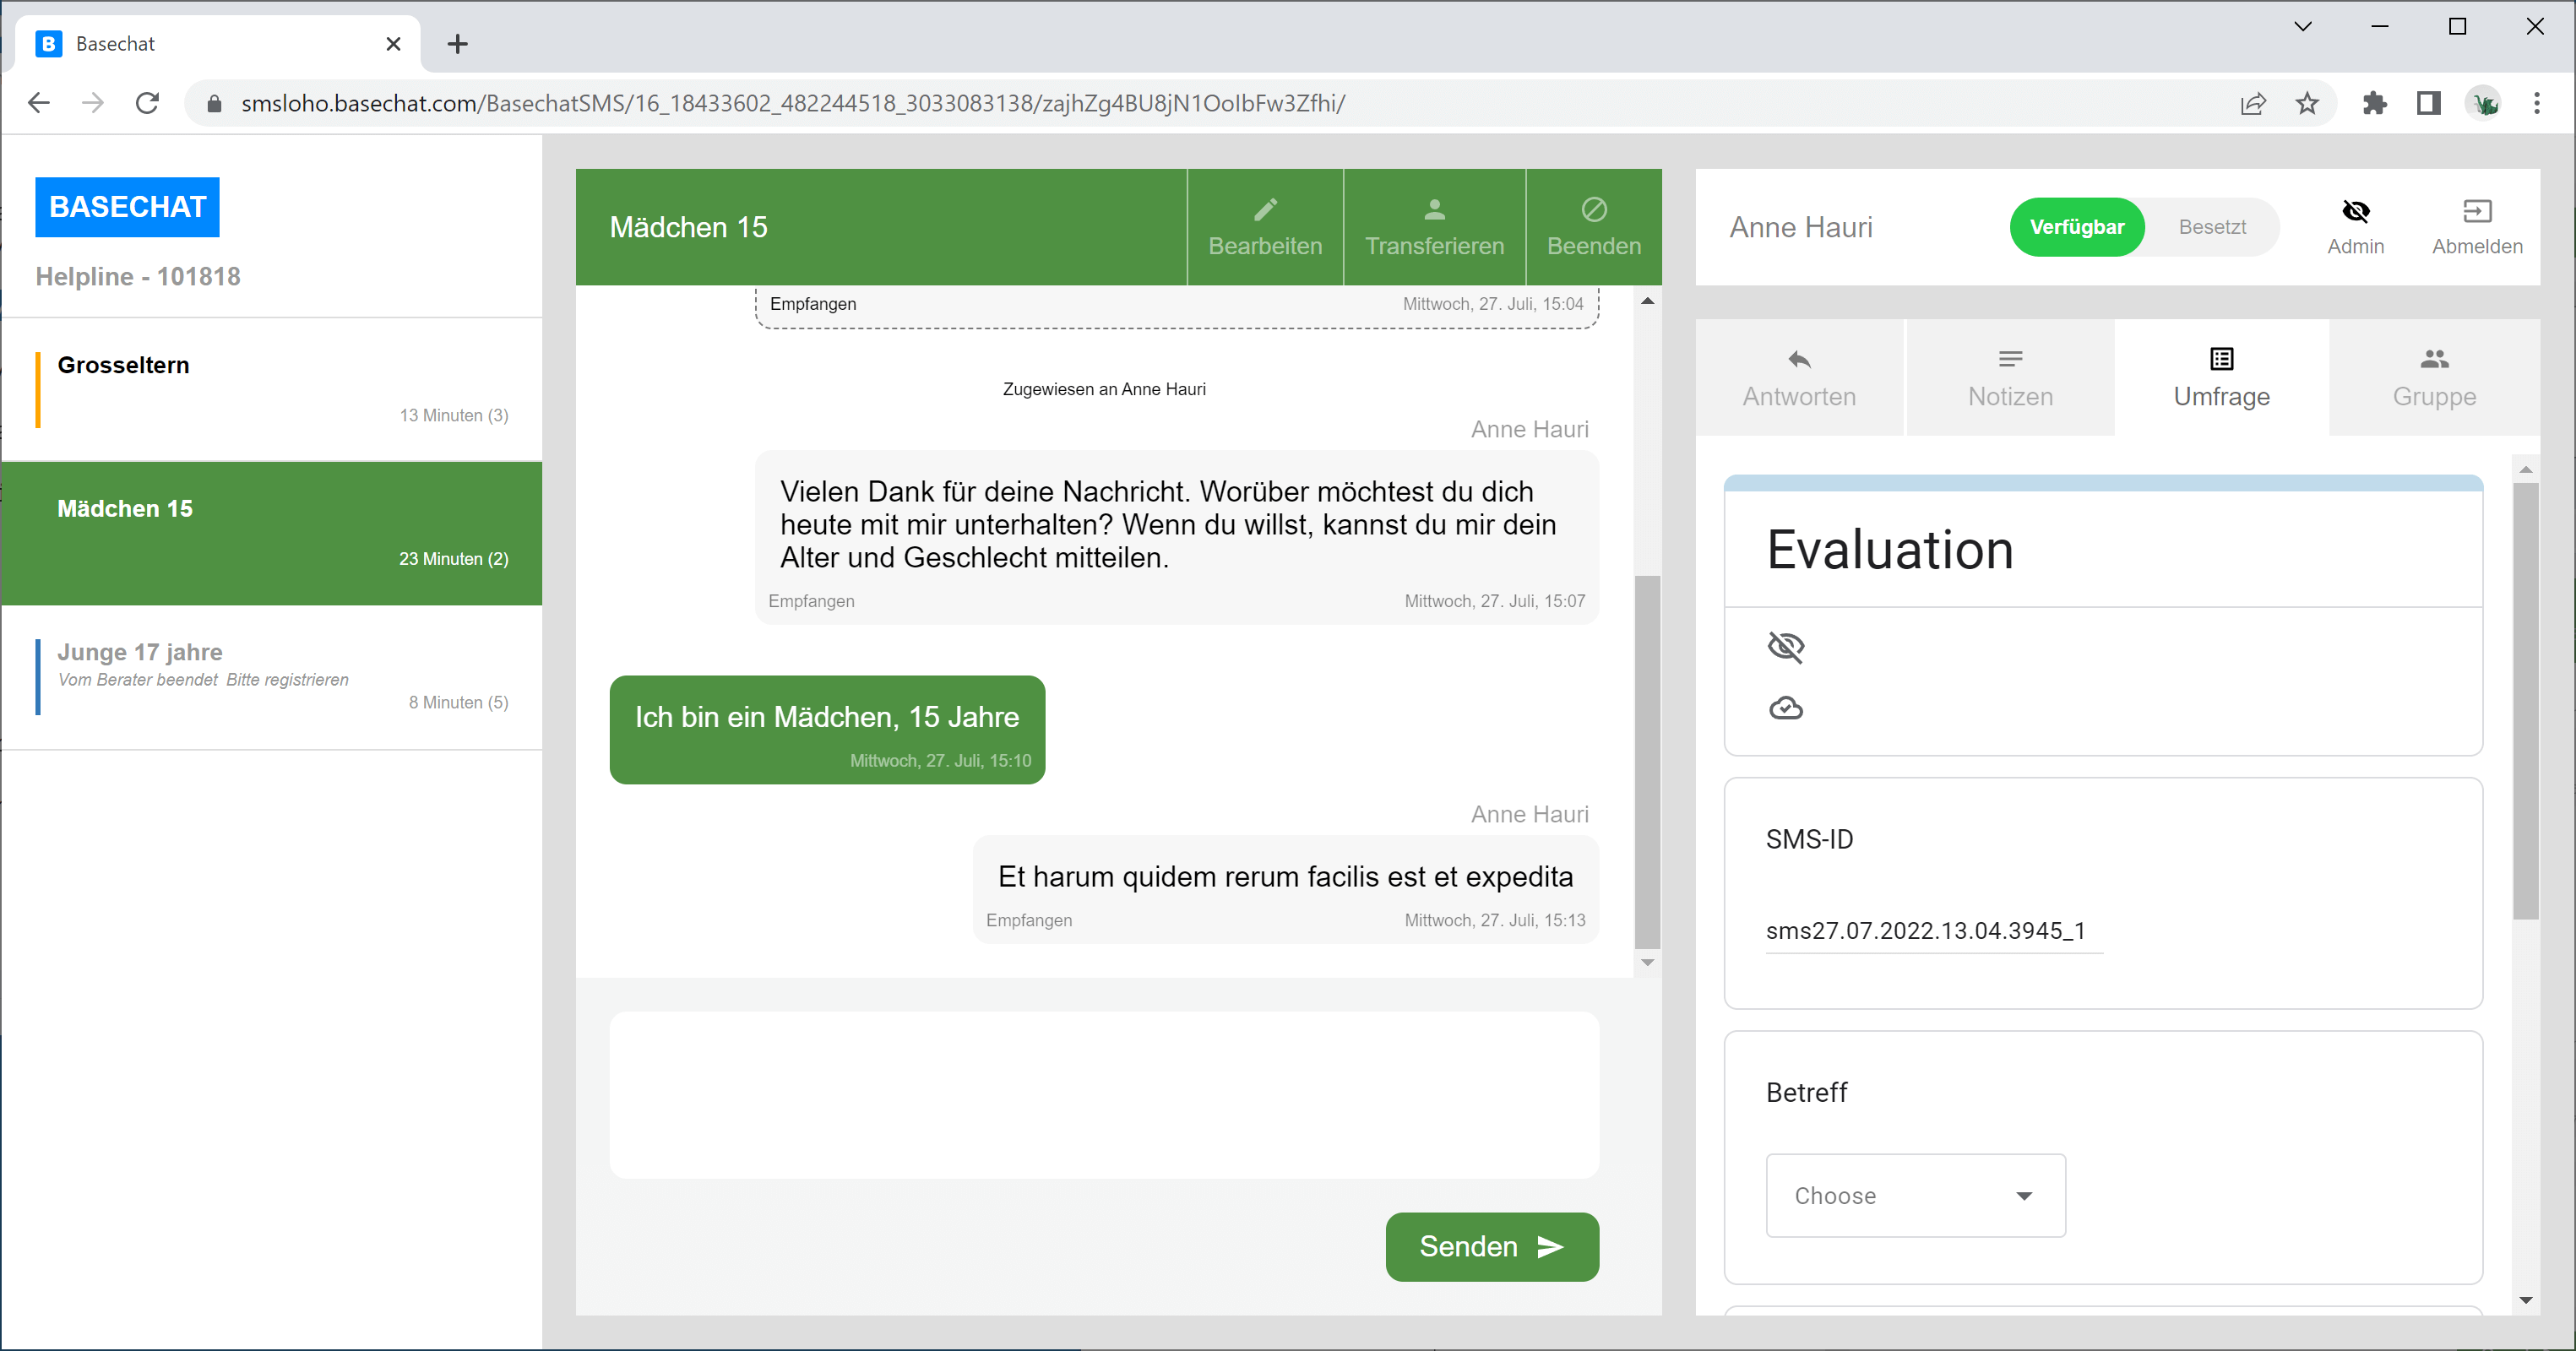Click the crossed-eye icon in Evaluation card

(1785, 647)
